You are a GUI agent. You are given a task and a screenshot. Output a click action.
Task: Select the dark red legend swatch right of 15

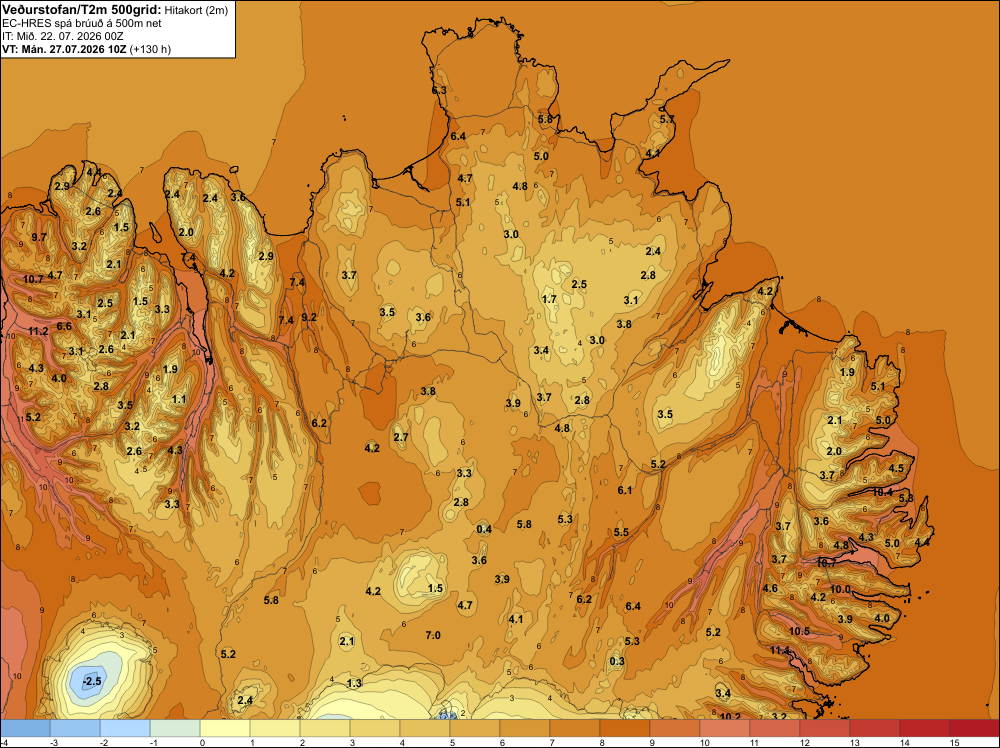click(x=974, y=728)
